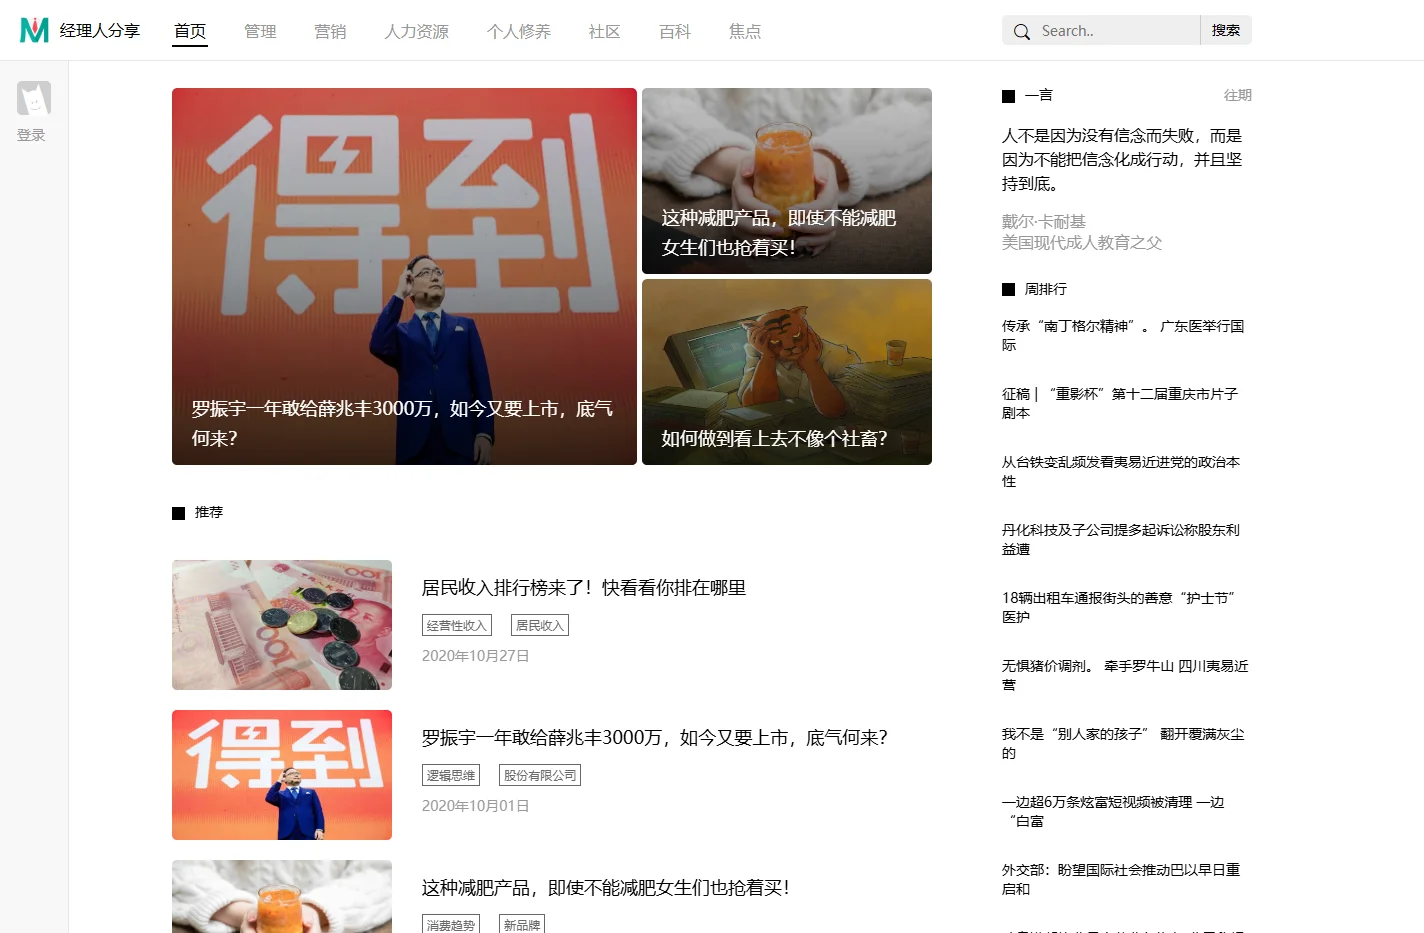Open the 个人修养 nav tab
Viewport: 1424px width, 933px height.
[x=519, y=31]
